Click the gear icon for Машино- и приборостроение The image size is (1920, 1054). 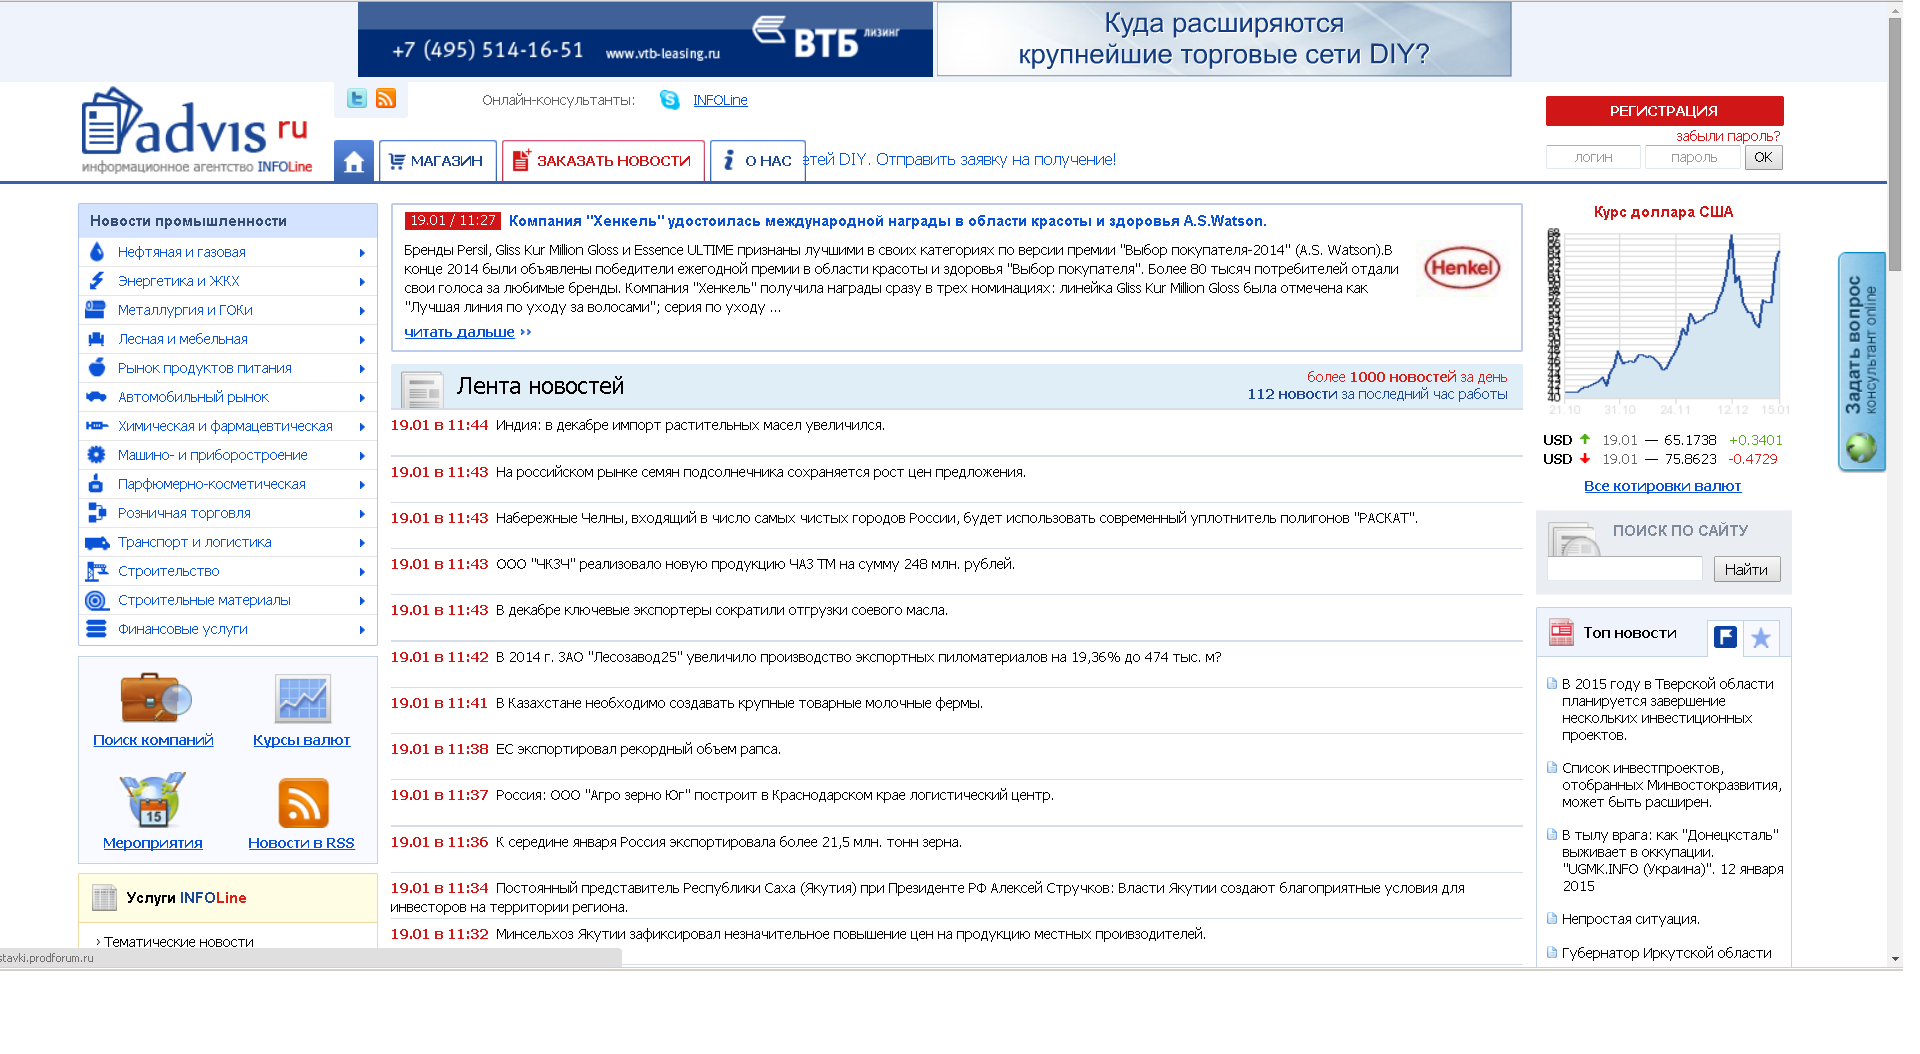[x=96, y=455]
